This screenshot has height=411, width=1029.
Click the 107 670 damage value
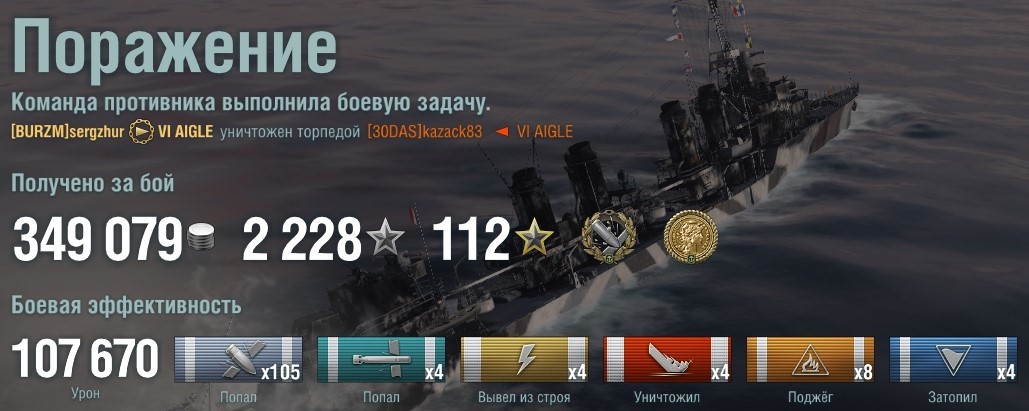coord(85,360)
